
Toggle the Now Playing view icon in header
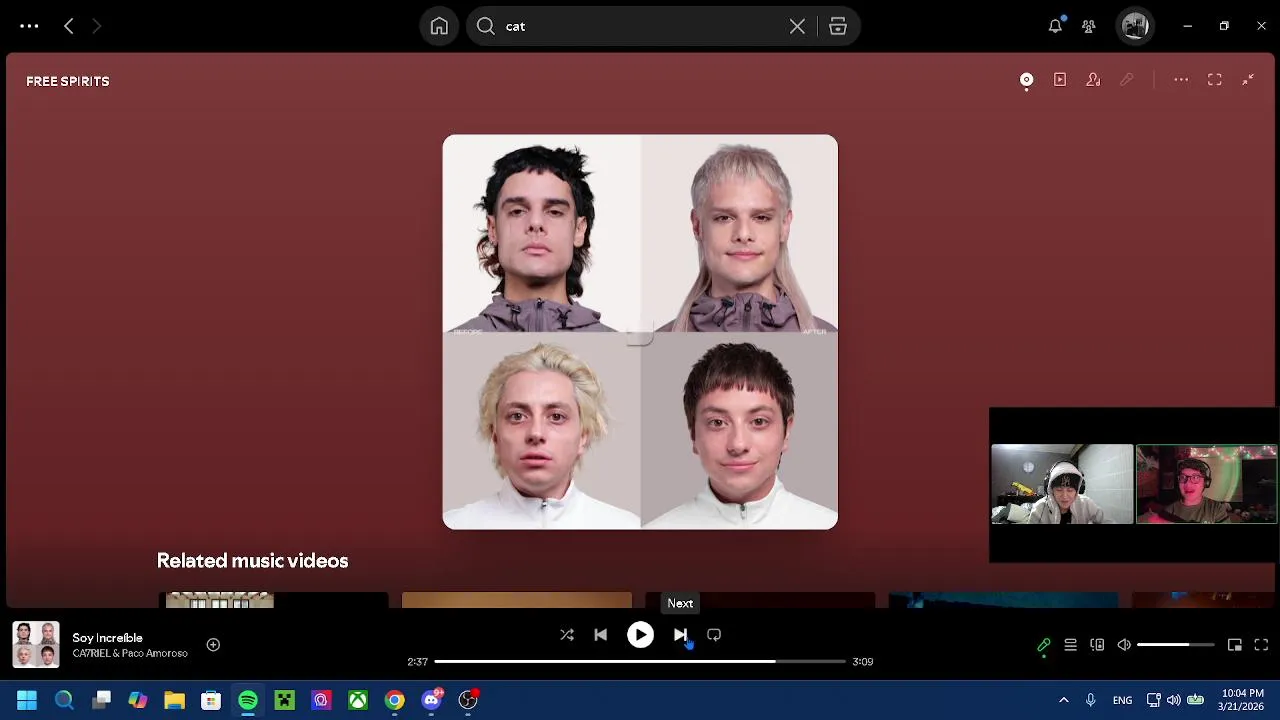tap(1026, 80)
